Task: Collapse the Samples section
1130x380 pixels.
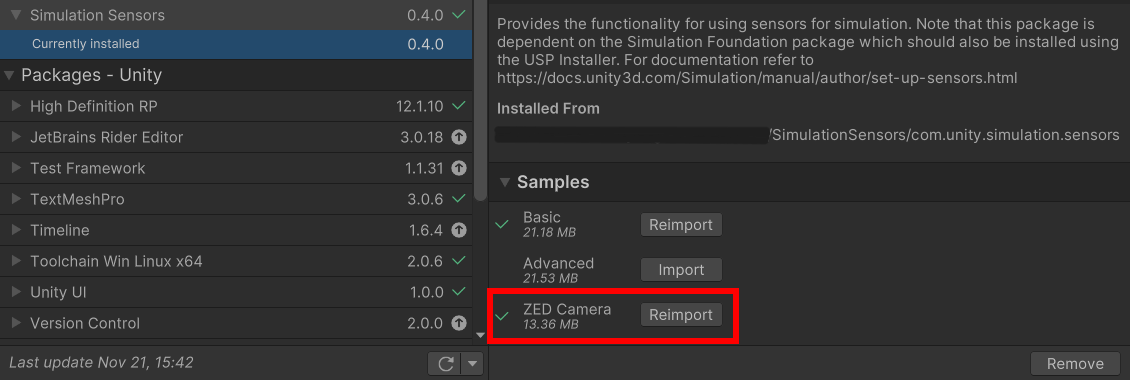Action: coord(504,182)
